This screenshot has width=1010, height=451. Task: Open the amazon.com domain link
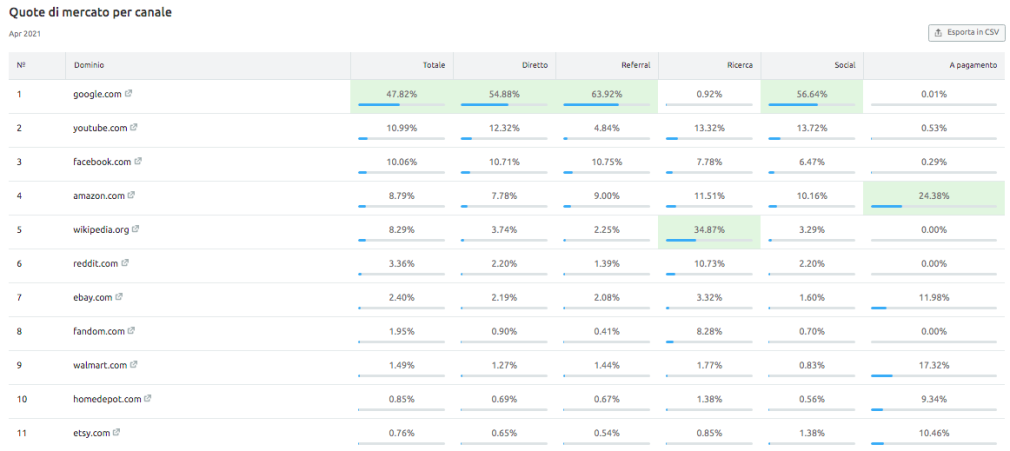pos(99,196)
